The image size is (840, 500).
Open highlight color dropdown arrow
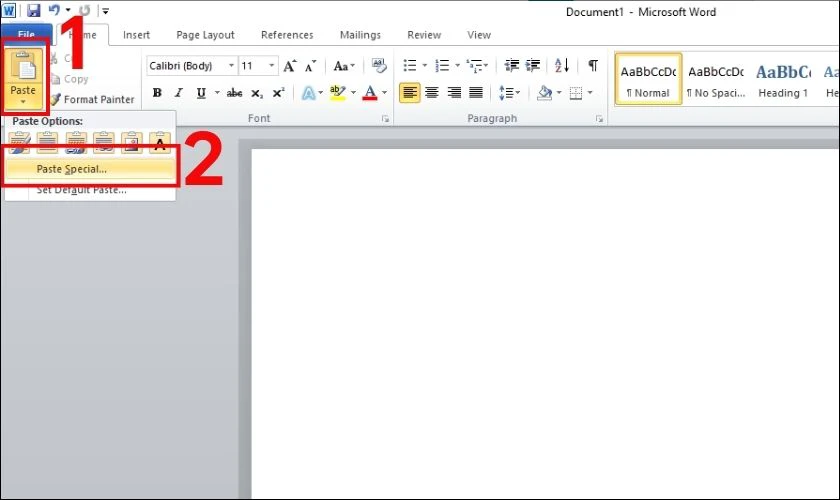353,93
